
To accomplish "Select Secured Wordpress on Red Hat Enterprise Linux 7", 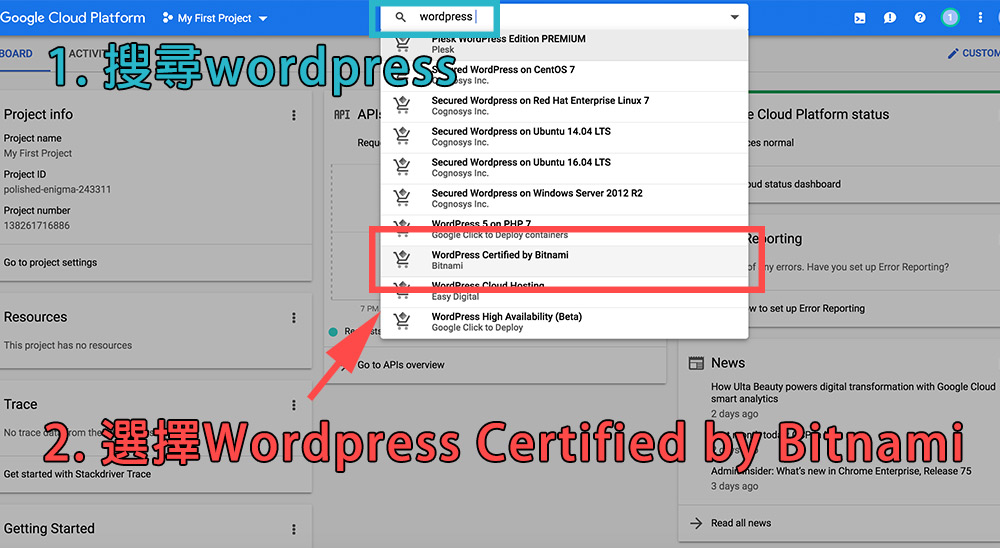I will click(x=564, y=106).
